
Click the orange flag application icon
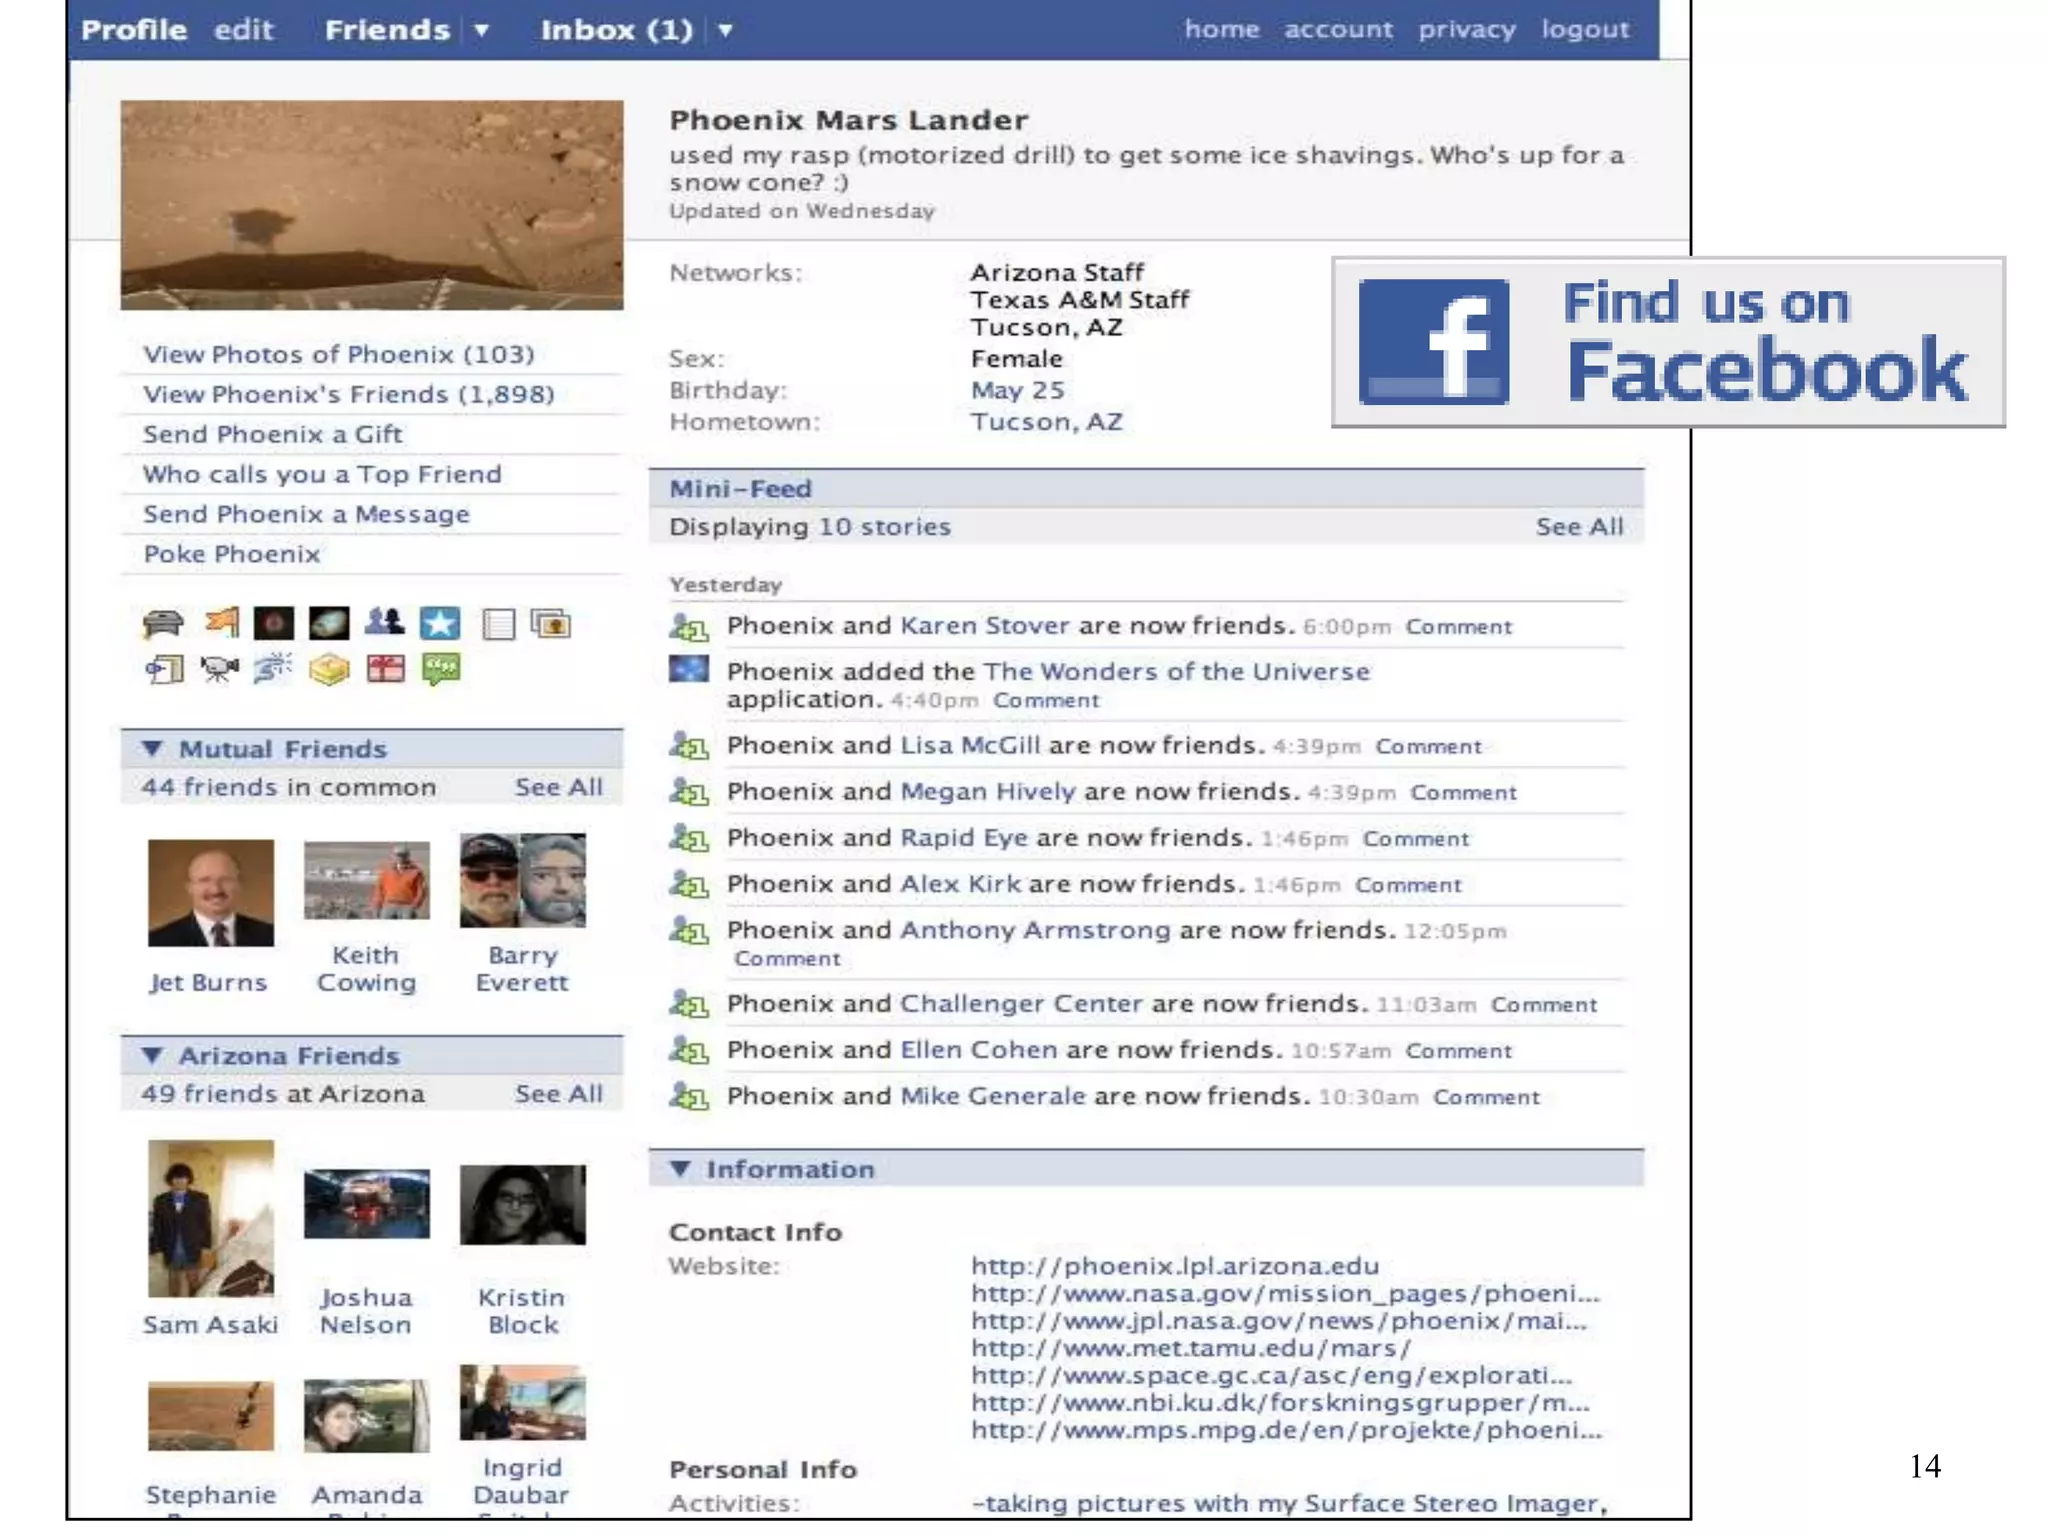click(222, 623)
